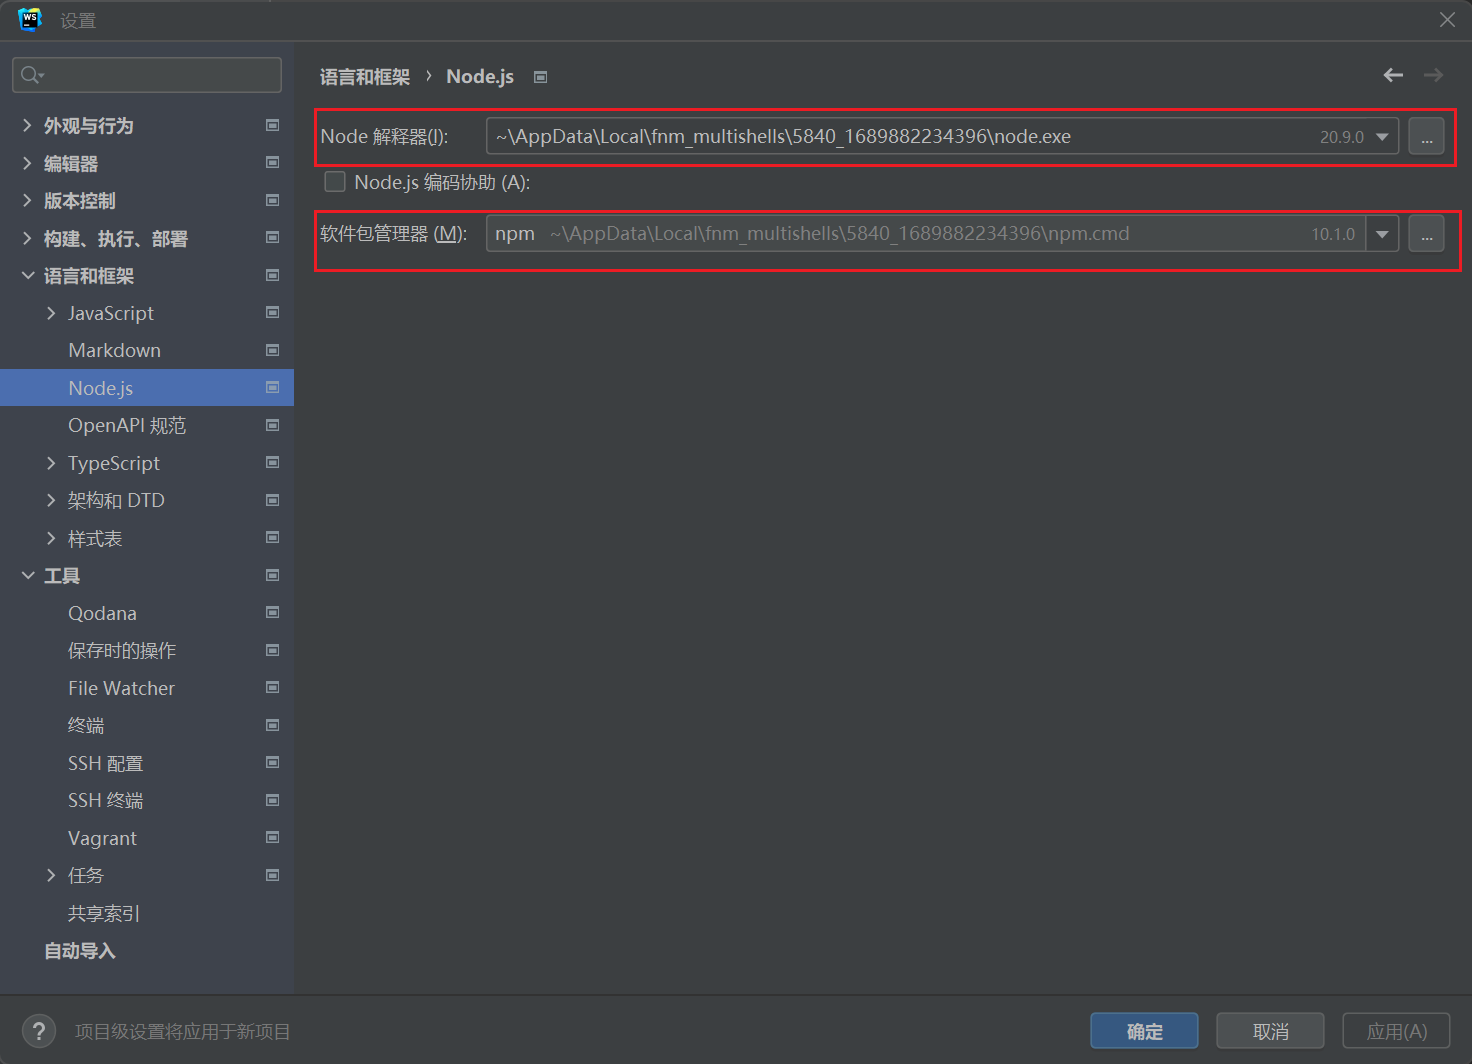This screenshot has height=1064, width=1472.
Task: Focus the settings search field
Action: [147, 75]
